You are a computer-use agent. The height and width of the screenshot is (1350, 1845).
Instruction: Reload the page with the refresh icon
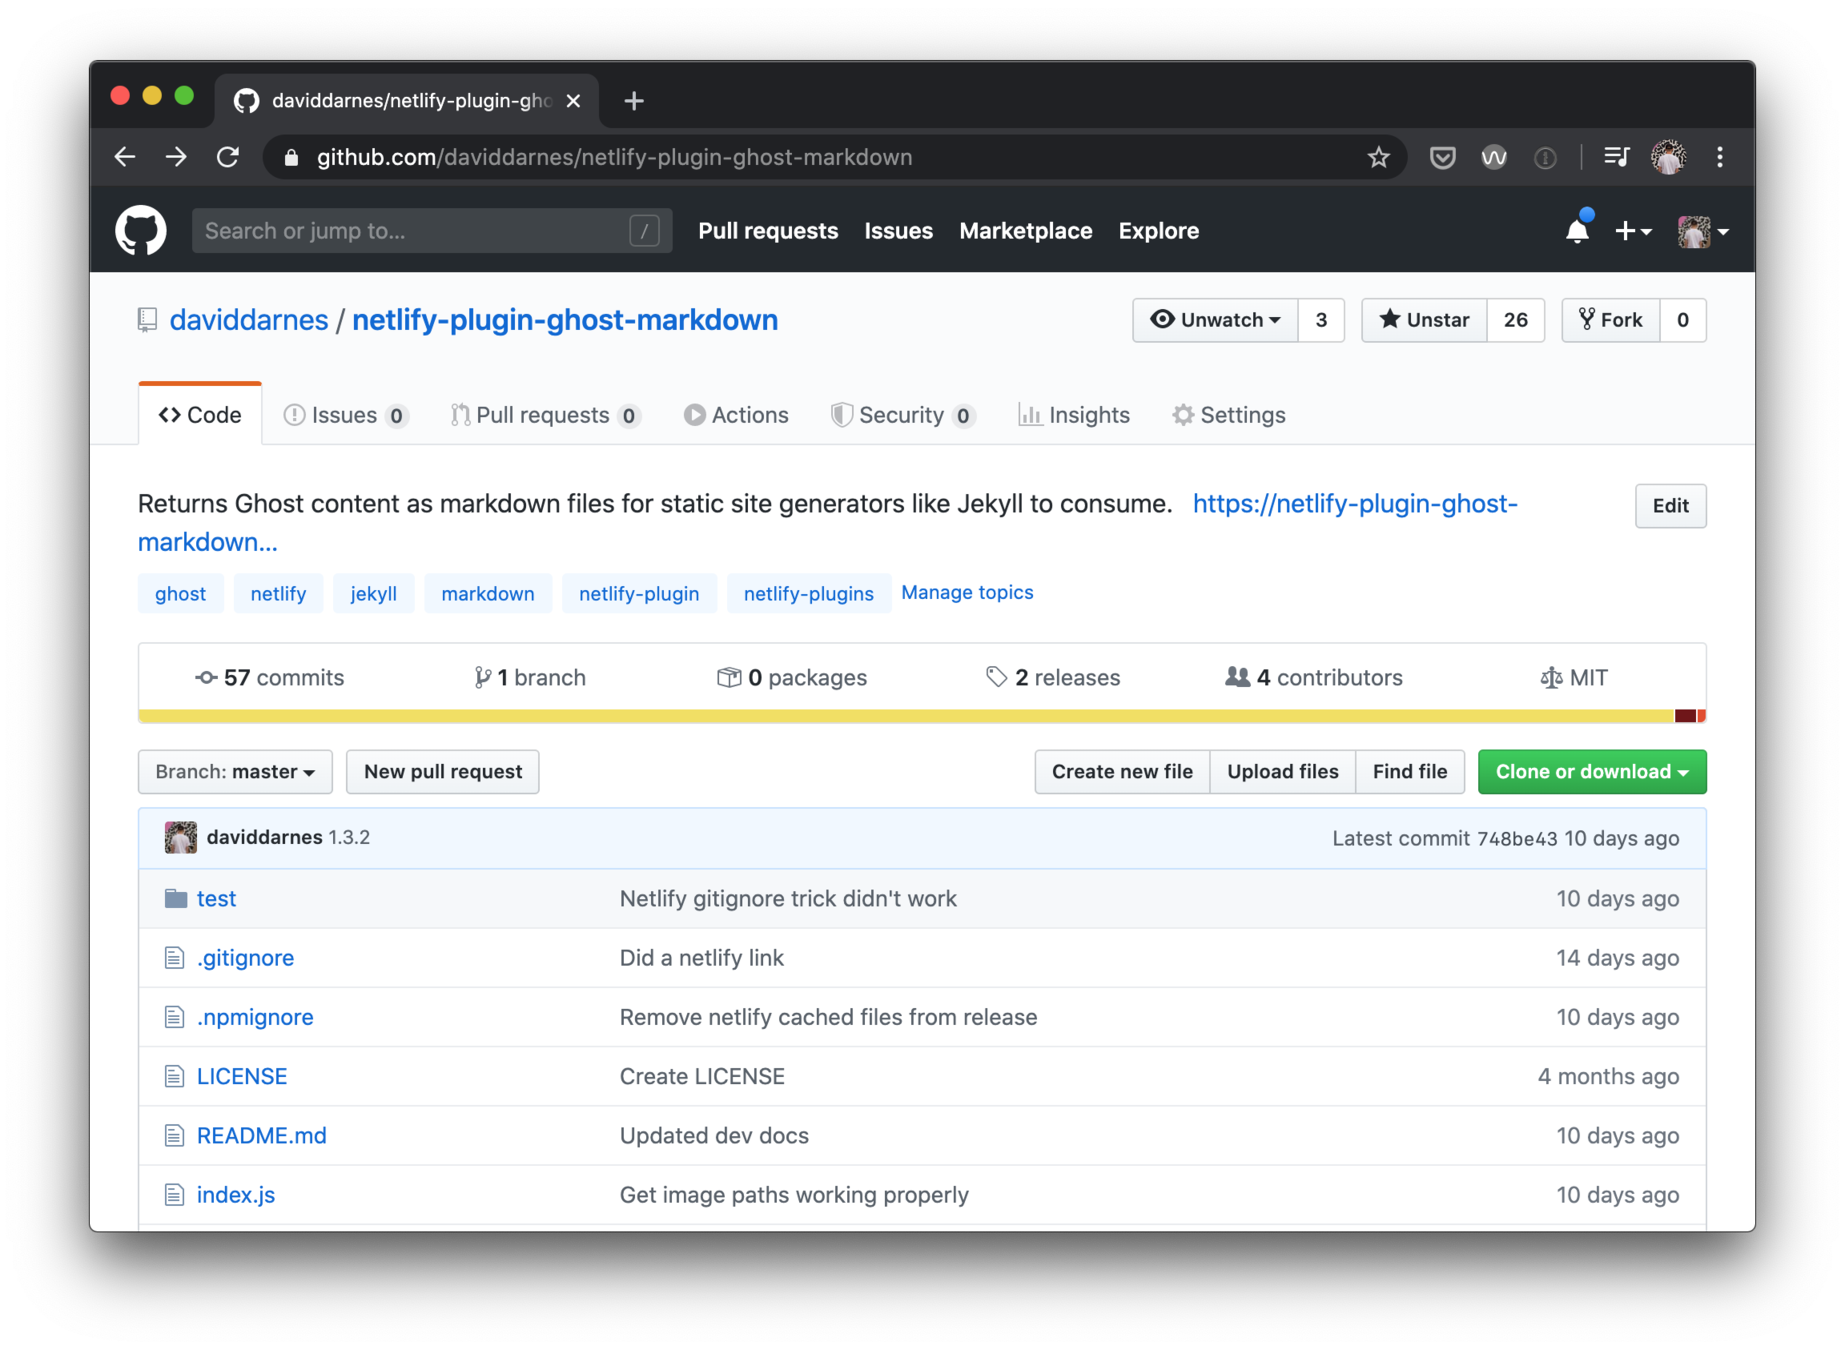tap(228, 157)
